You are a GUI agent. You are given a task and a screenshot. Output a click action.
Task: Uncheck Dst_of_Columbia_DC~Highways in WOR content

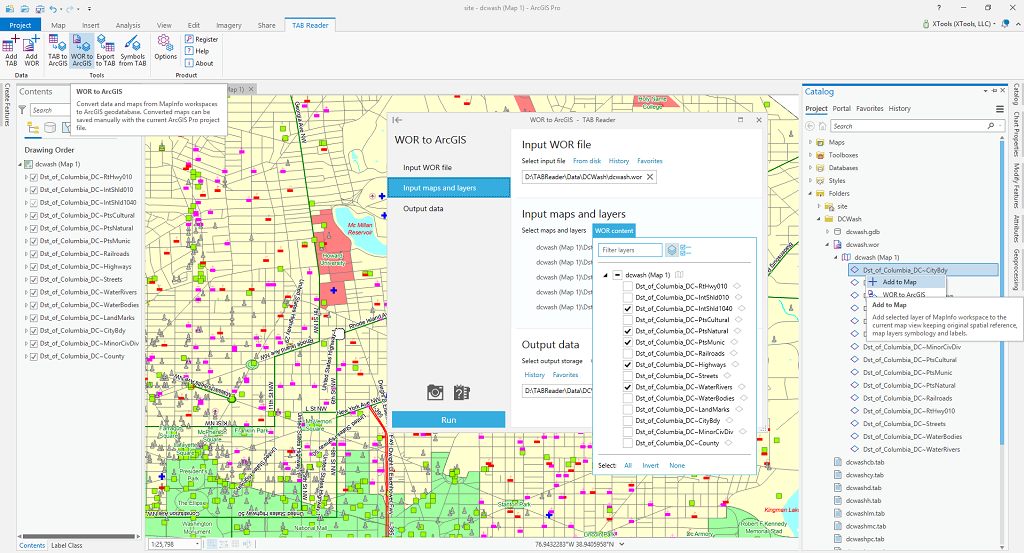click(x=628, y=364)
